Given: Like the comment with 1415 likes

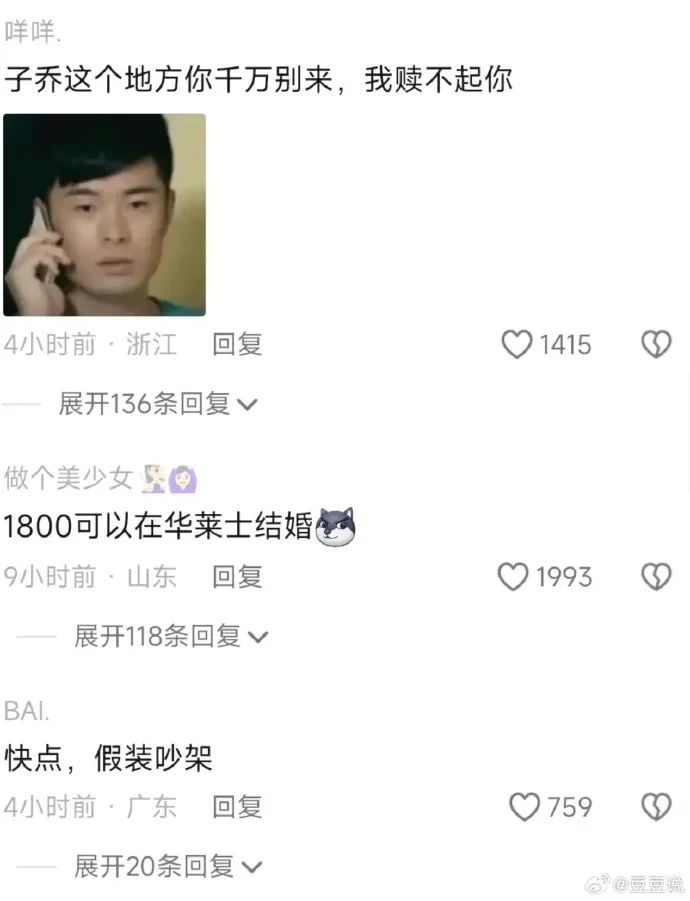Looking at the screenshot, I should [516, 344].
